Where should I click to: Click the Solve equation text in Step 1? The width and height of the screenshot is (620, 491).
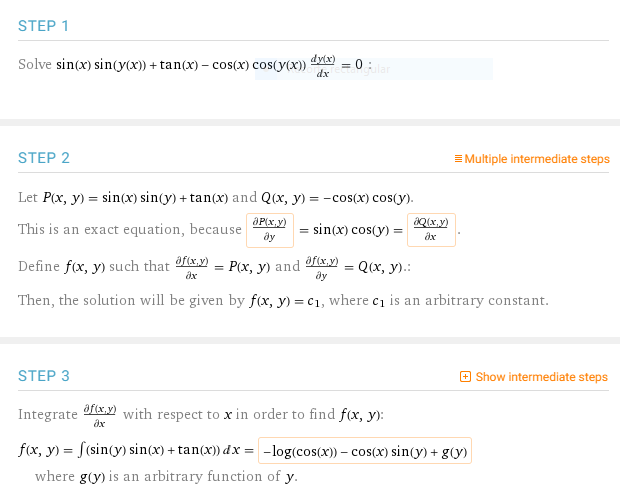tap(195, 65)
